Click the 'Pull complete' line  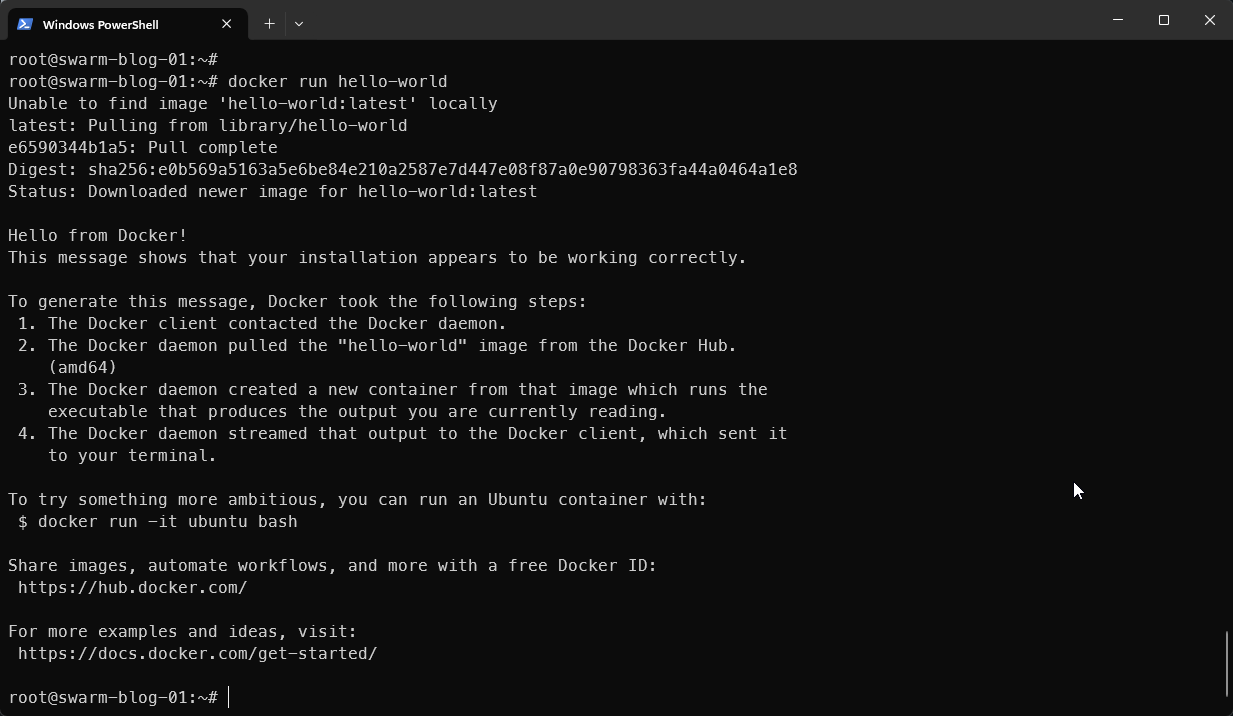click(142, 147)
